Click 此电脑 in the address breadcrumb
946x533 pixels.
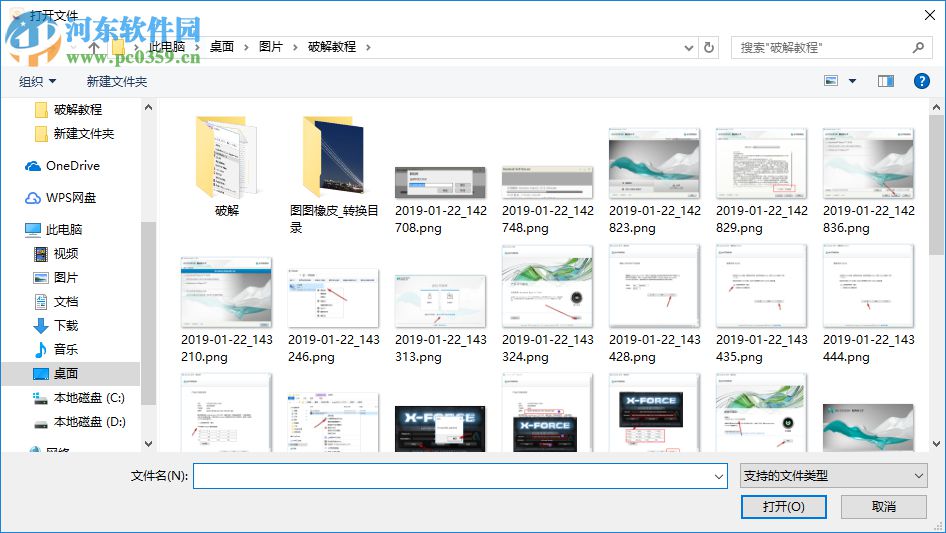tap(167, 47)
